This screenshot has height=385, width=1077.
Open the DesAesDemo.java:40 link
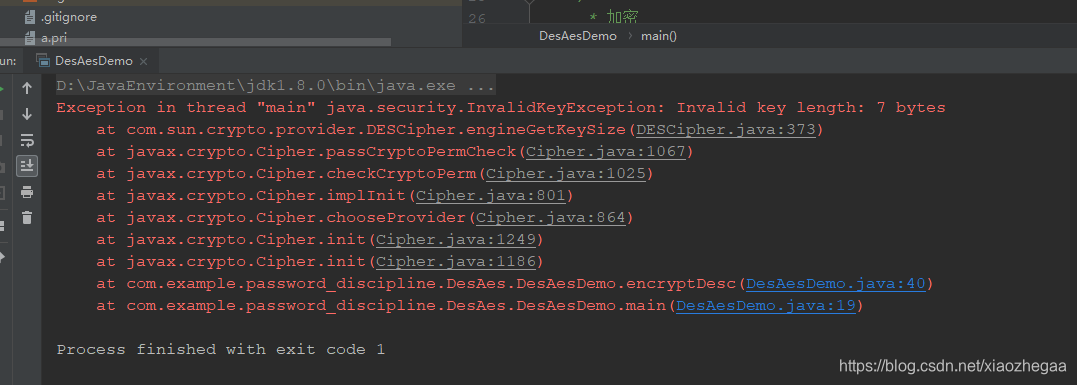[x=836, y=283]
